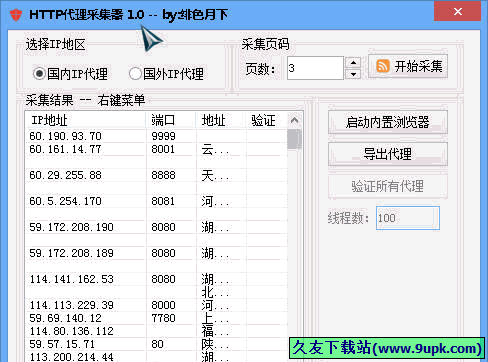This screenshot has width=488, height=362.
Task: Click address cell 天... in results
Action: pos(215,175)
